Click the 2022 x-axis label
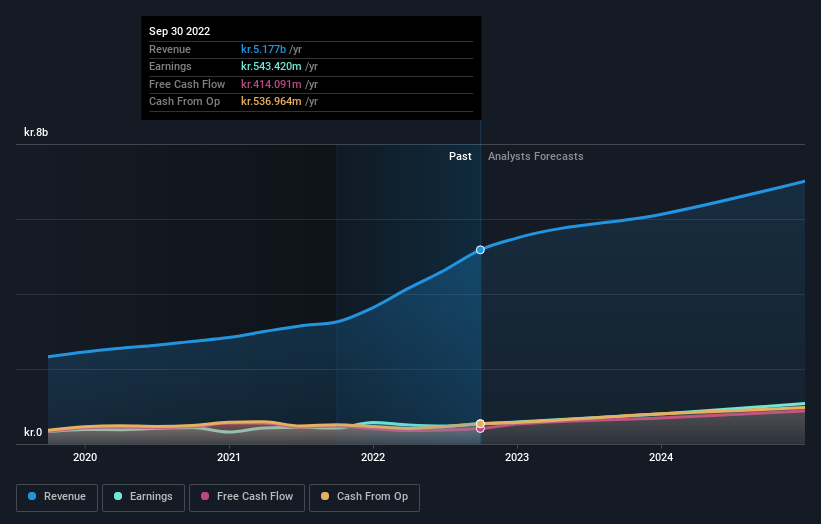This screenshot has width=821, height=524. tap(373, 457)
